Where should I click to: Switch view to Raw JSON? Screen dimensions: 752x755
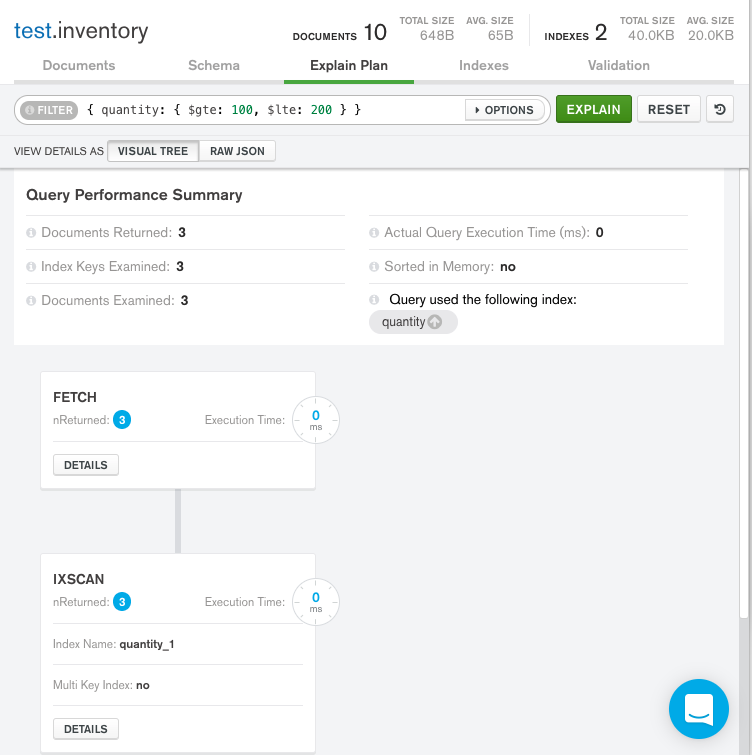point(237,151)
